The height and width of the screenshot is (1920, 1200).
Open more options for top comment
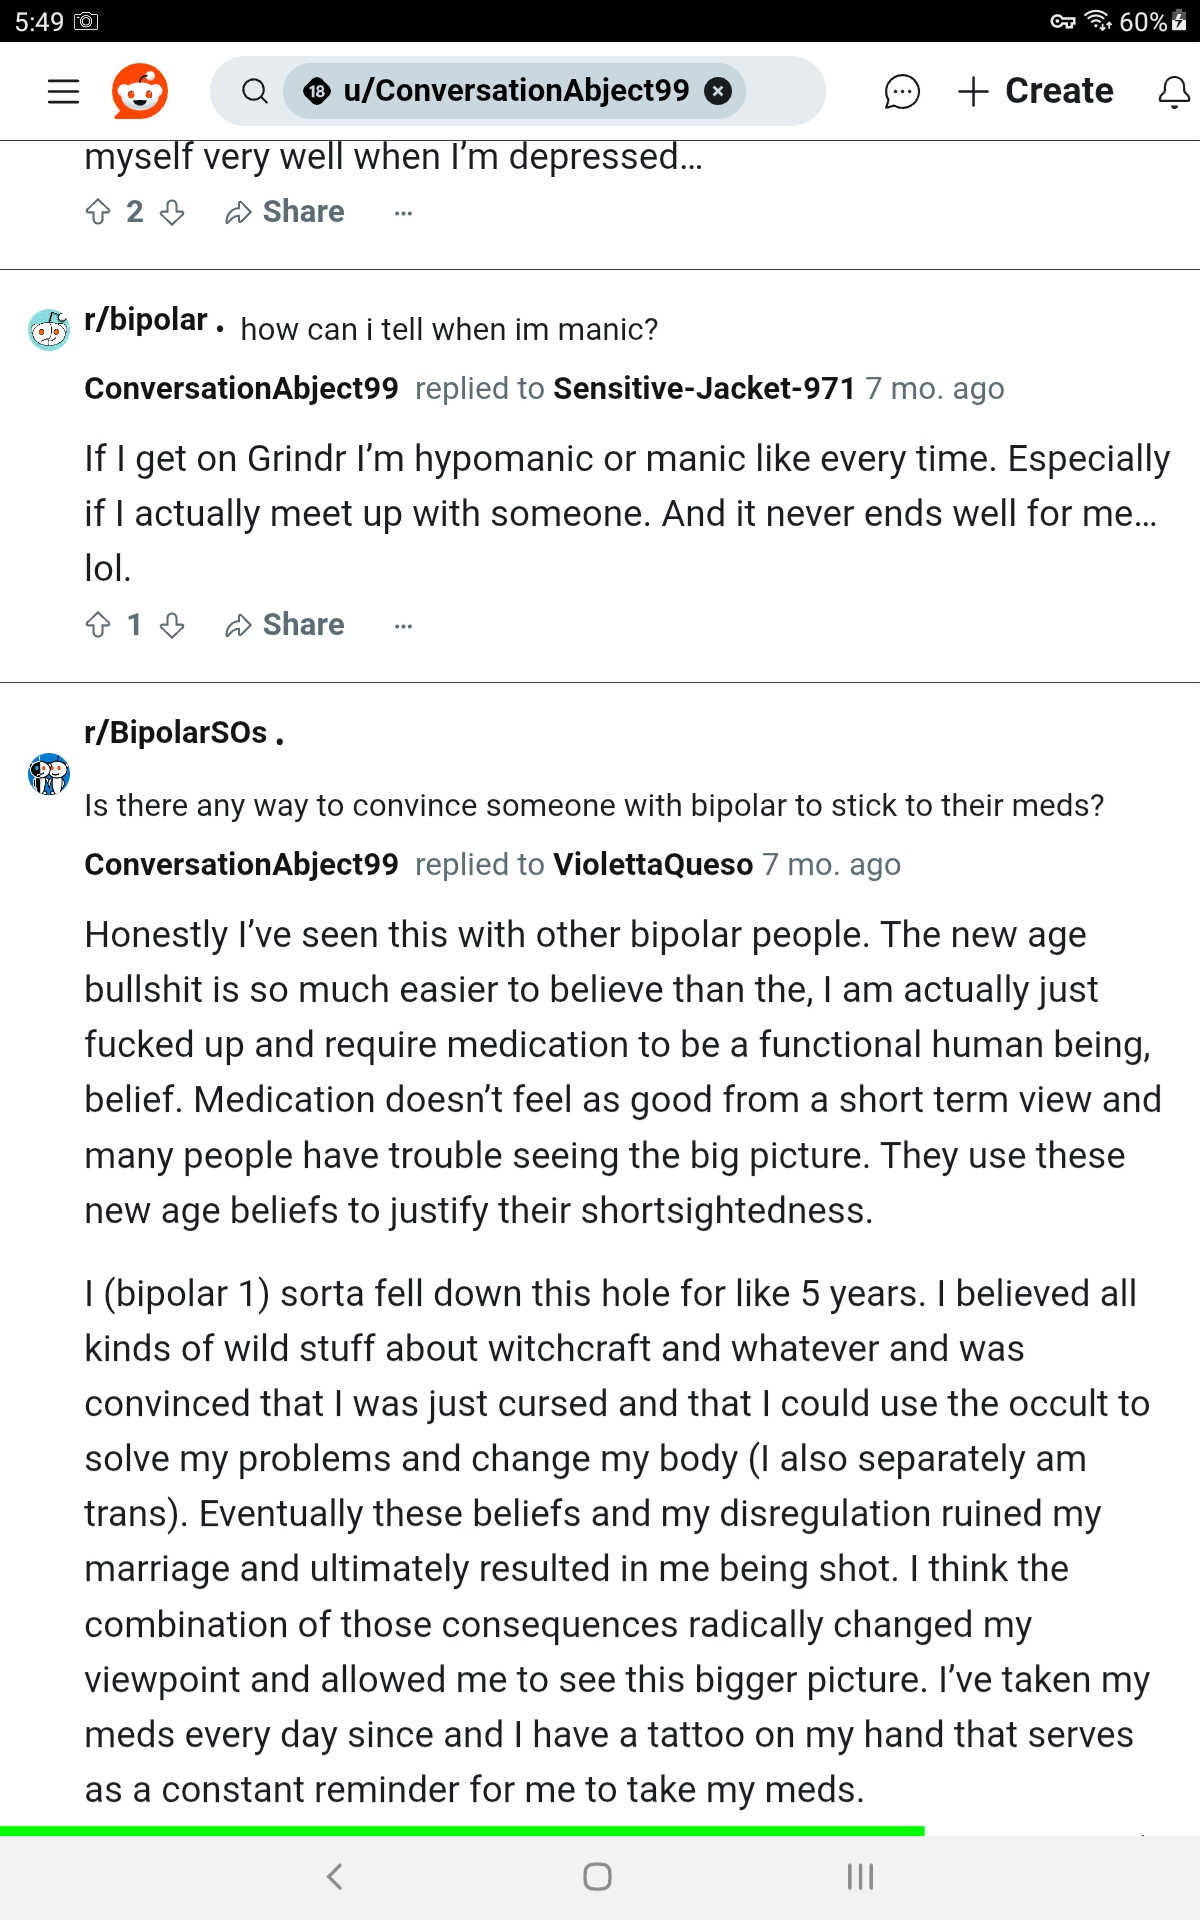[x=403, y=213]
